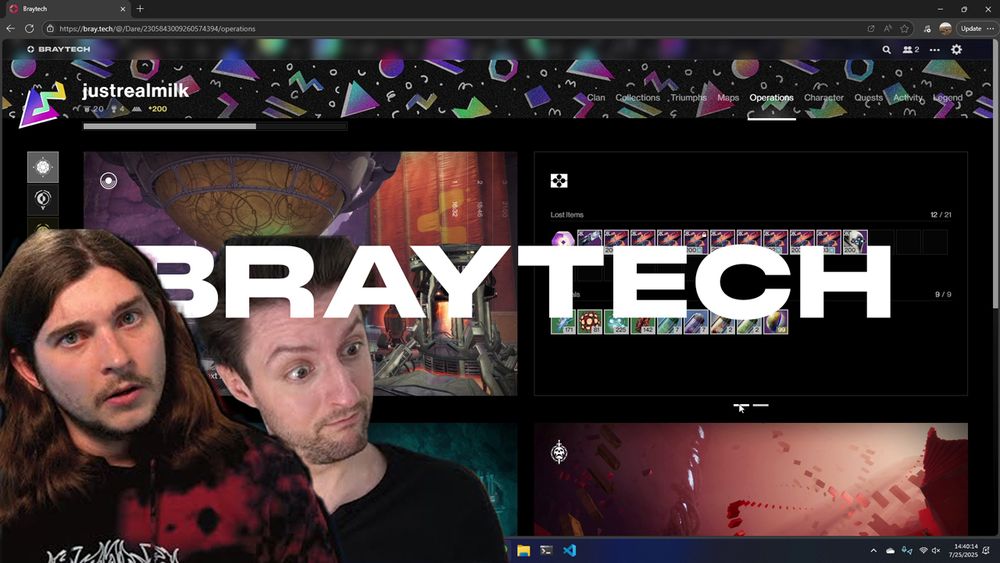Add page to favorites with star
Image resolution: width=1000 pixels, height=563 pixels.
(904, 29)
